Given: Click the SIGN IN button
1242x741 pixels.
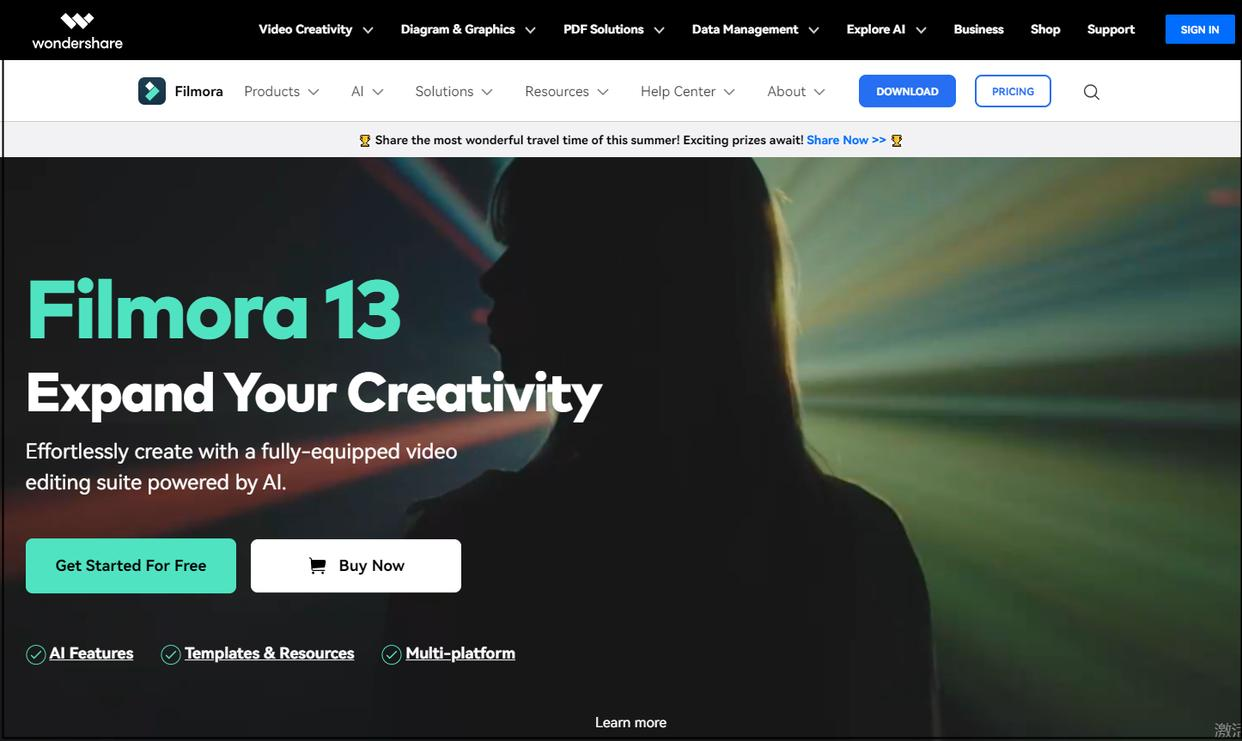Looking at the screenshot, I should 1200,29.
